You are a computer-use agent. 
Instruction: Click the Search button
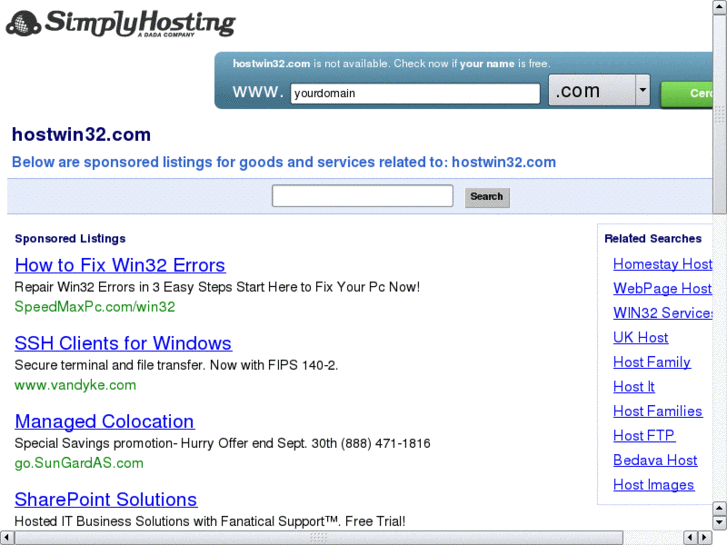coord(487,197)
